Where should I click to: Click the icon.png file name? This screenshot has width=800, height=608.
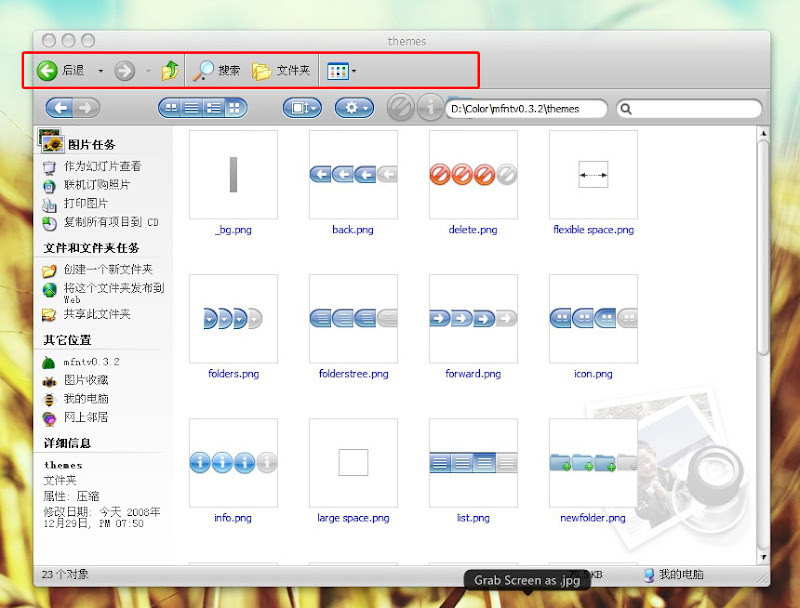(593, 374)
